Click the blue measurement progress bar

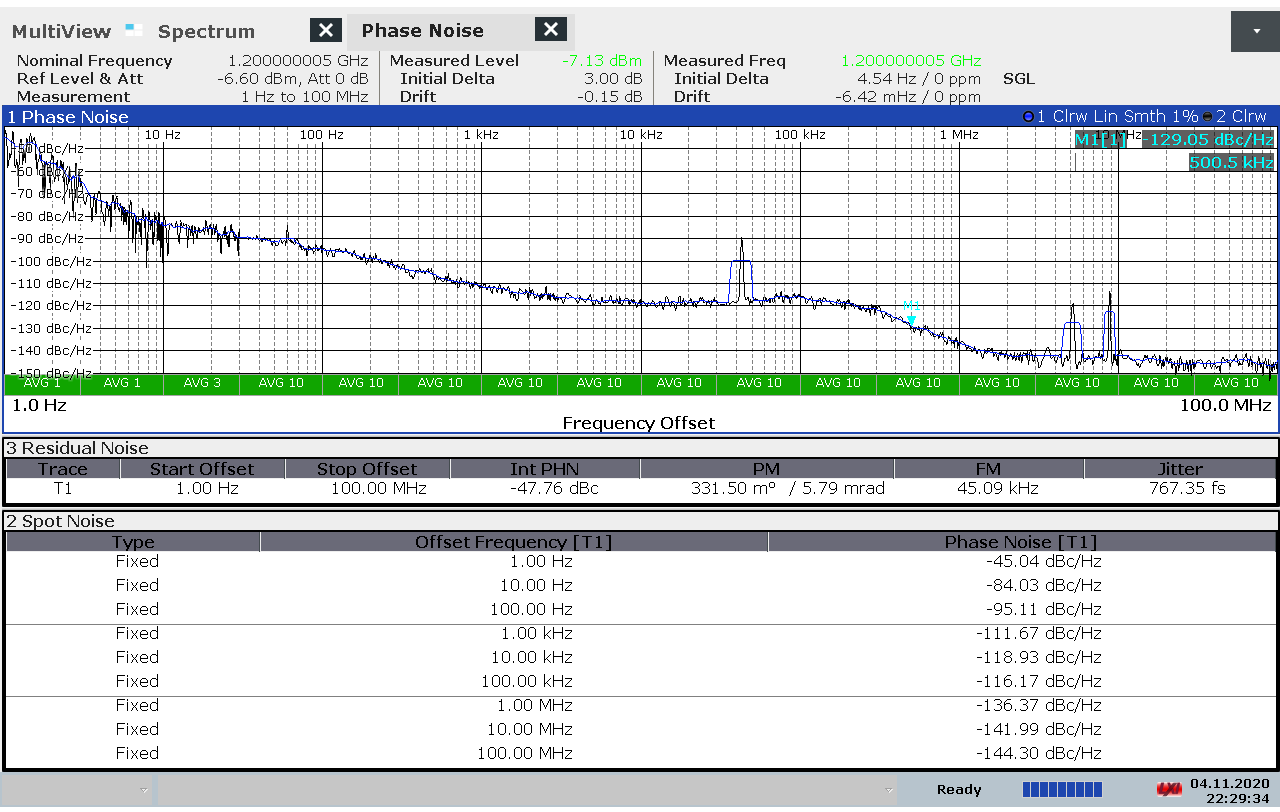pyautogui.click(x=1062, y=790)
